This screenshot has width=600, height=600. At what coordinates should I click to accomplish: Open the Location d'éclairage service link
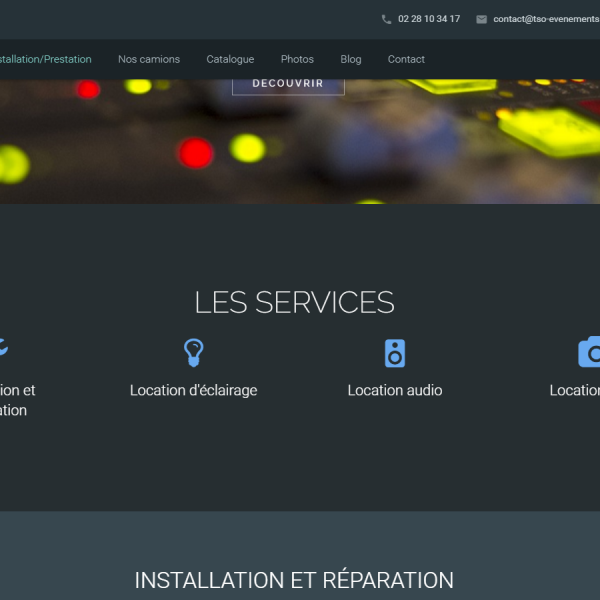[193, 390]
